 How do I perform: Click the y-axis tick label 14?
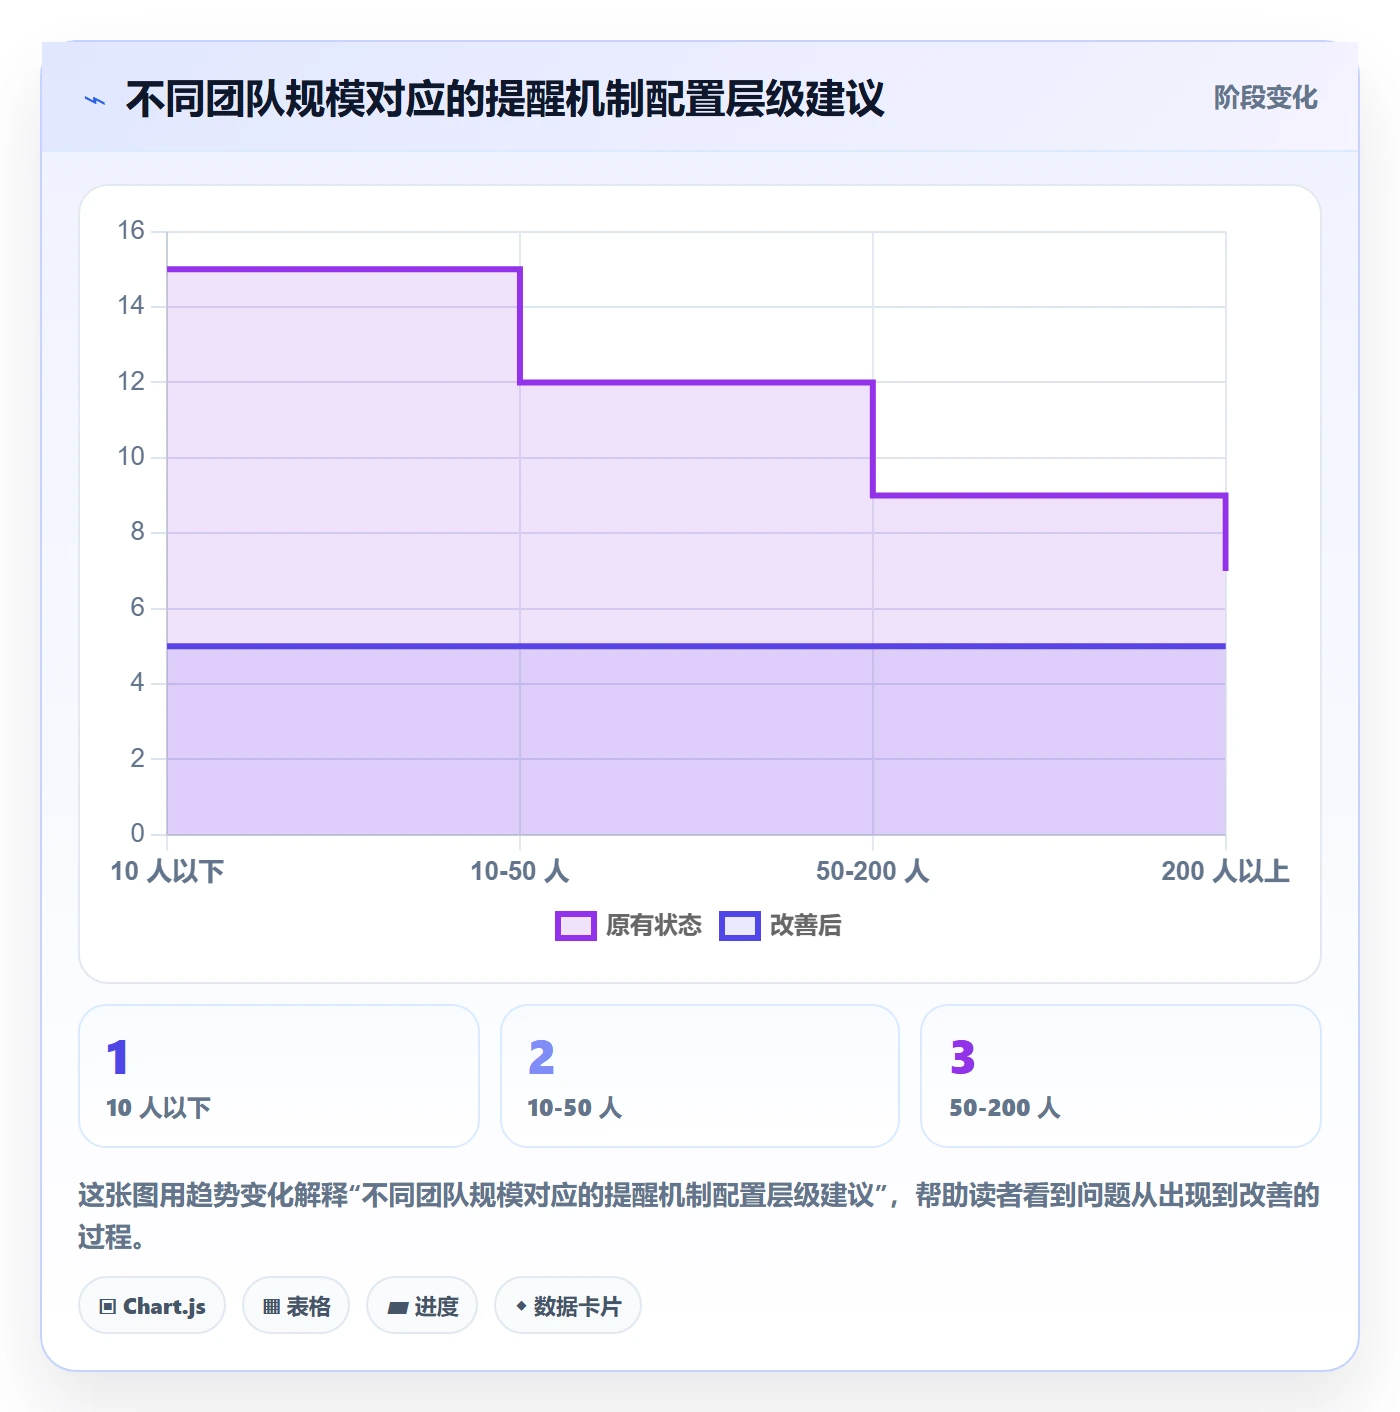click(131, 306)
